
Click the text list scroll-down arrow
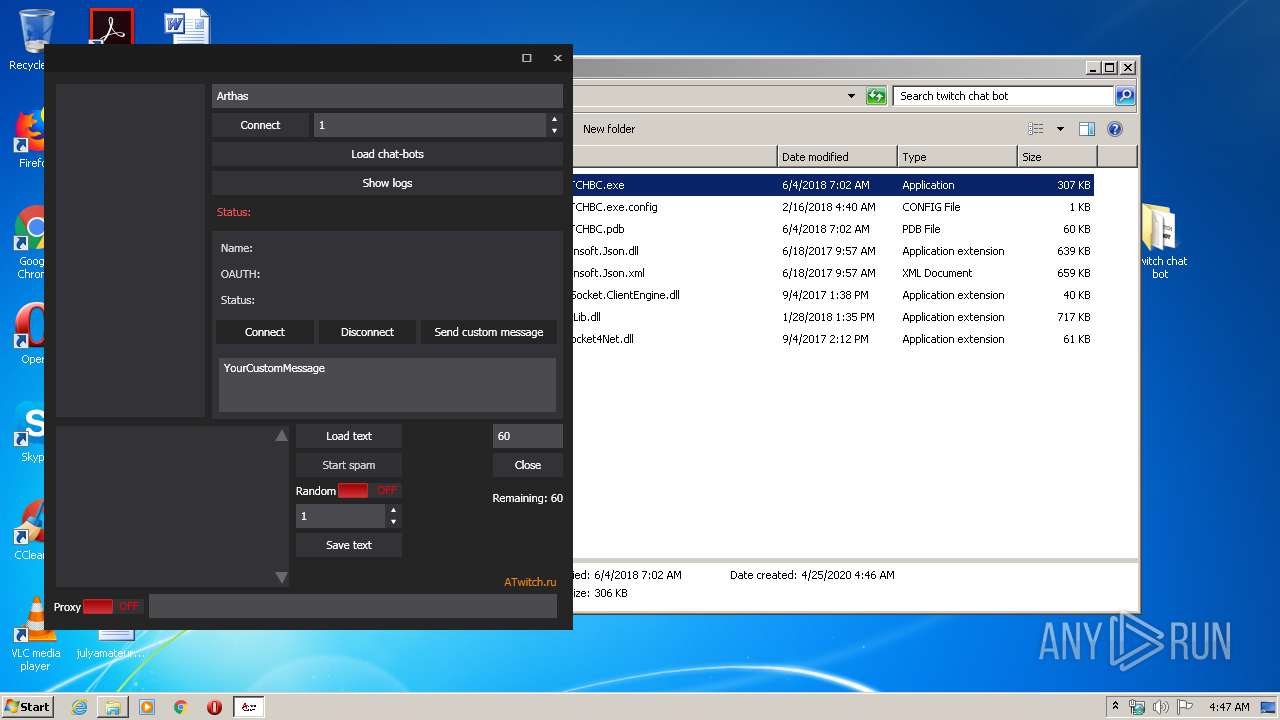tap(281, 577)
